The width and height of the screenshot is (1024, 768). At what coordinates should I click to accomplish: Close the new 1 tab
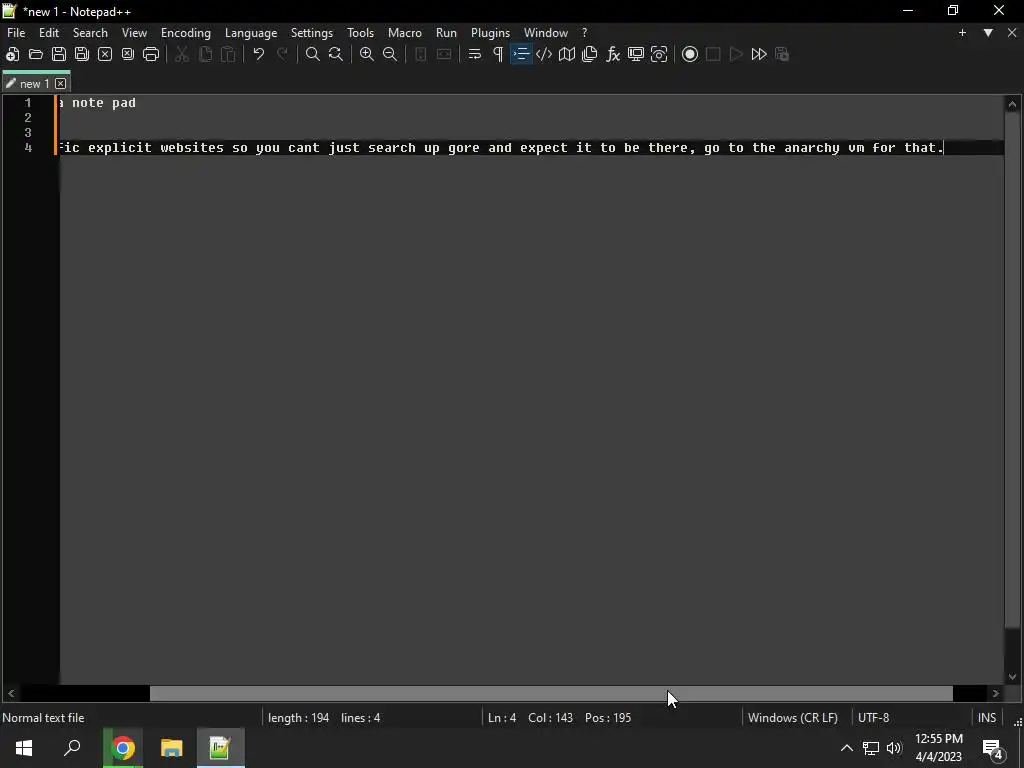(61, 84)
